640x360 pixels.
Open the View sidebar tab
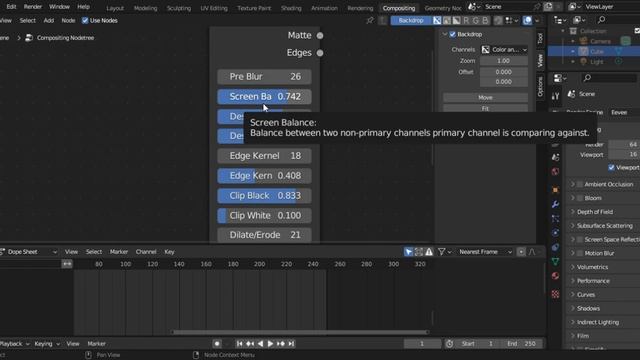[x=540, y=60]
